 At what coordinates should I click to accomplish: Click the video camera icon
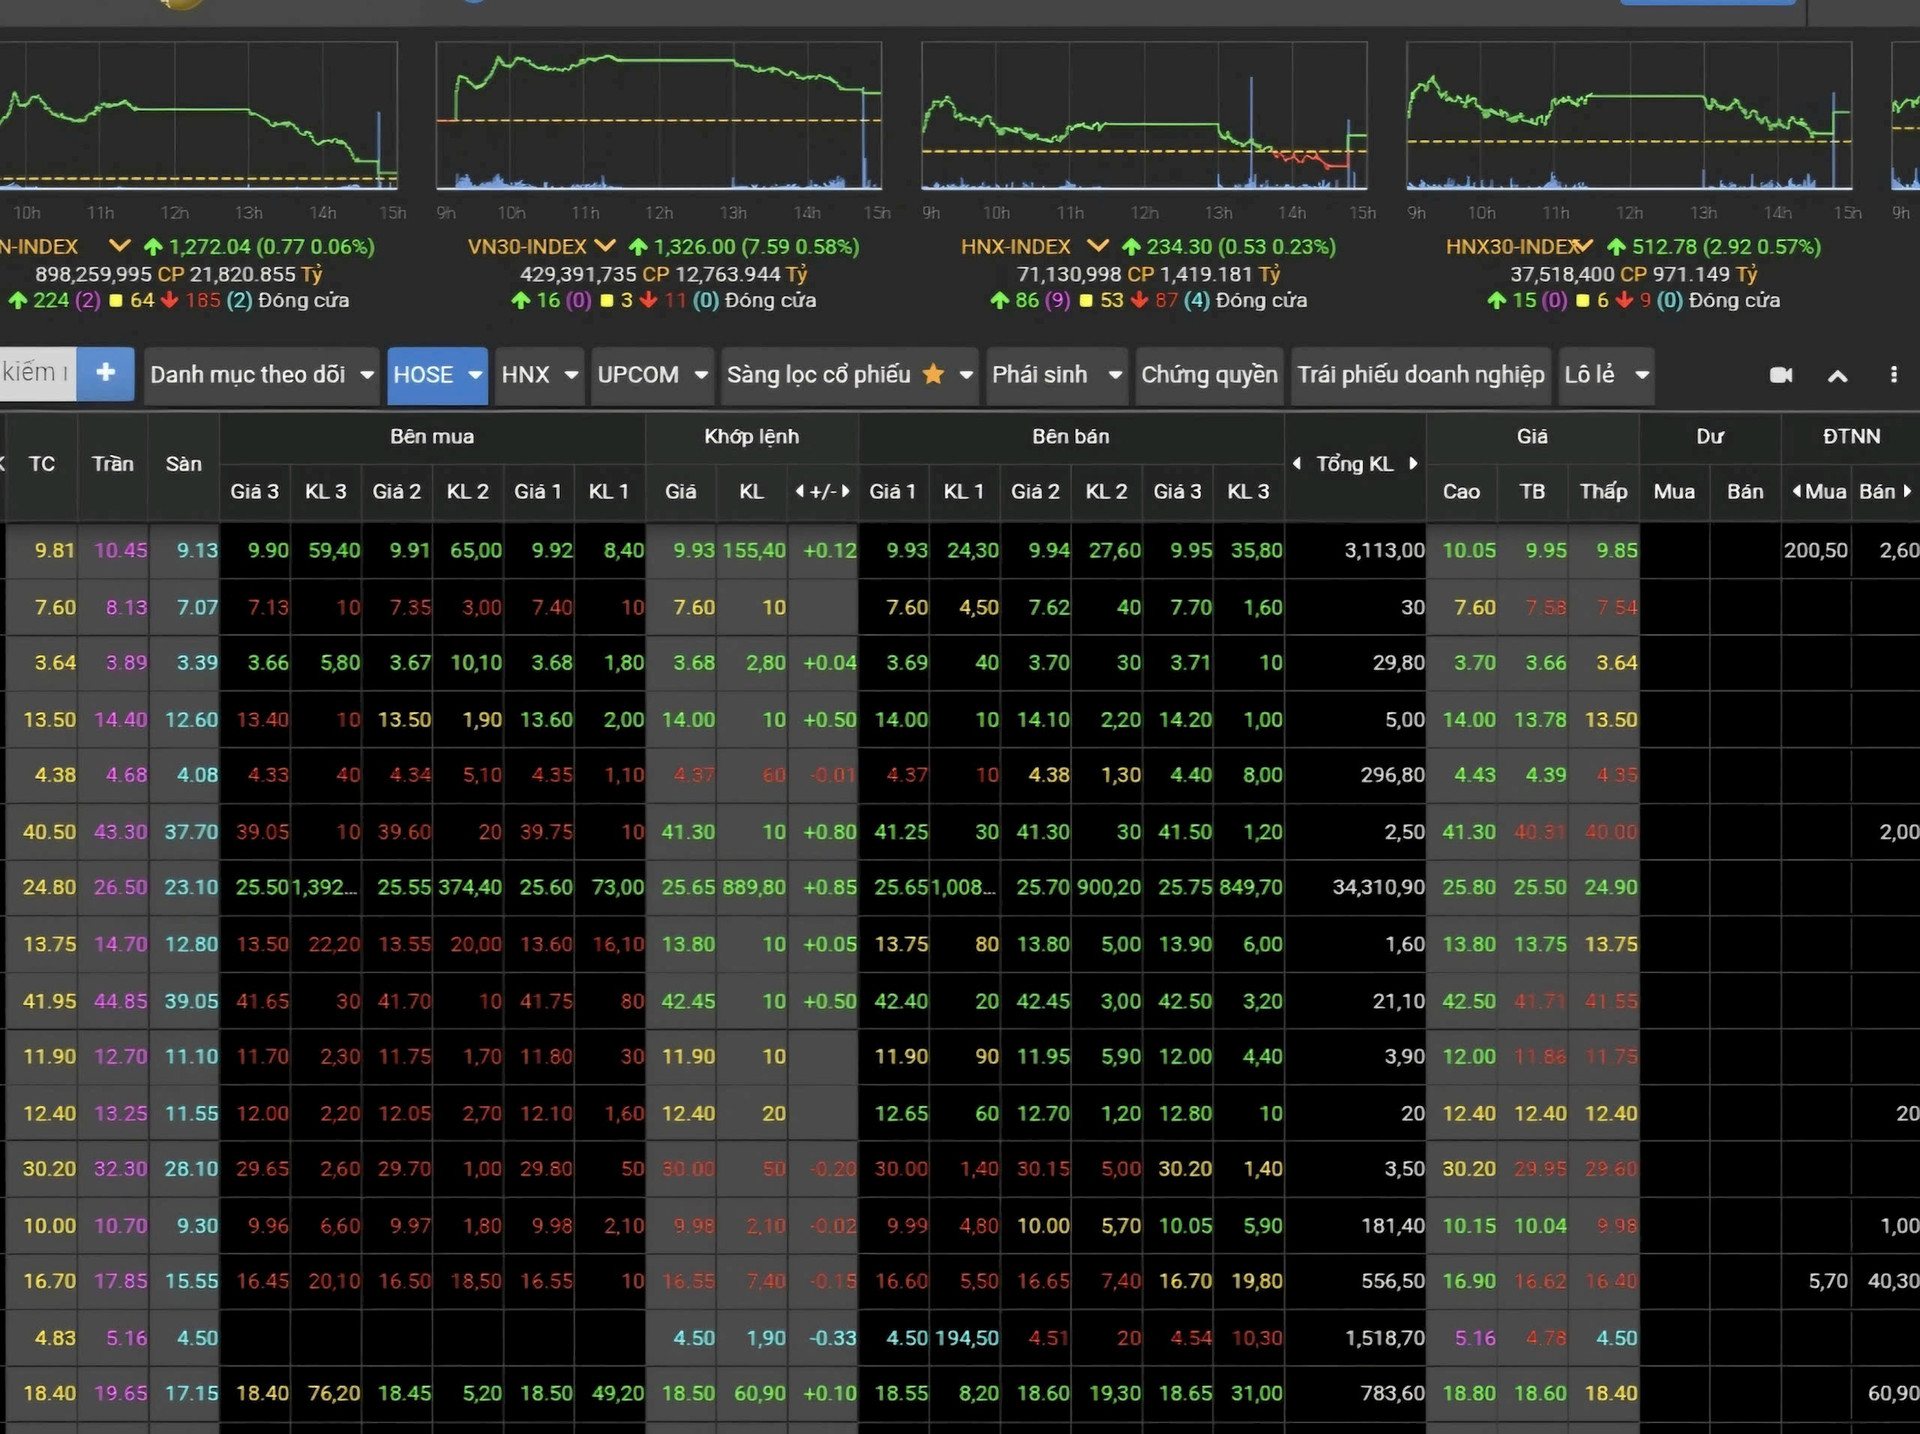(x=1781, y=375)
